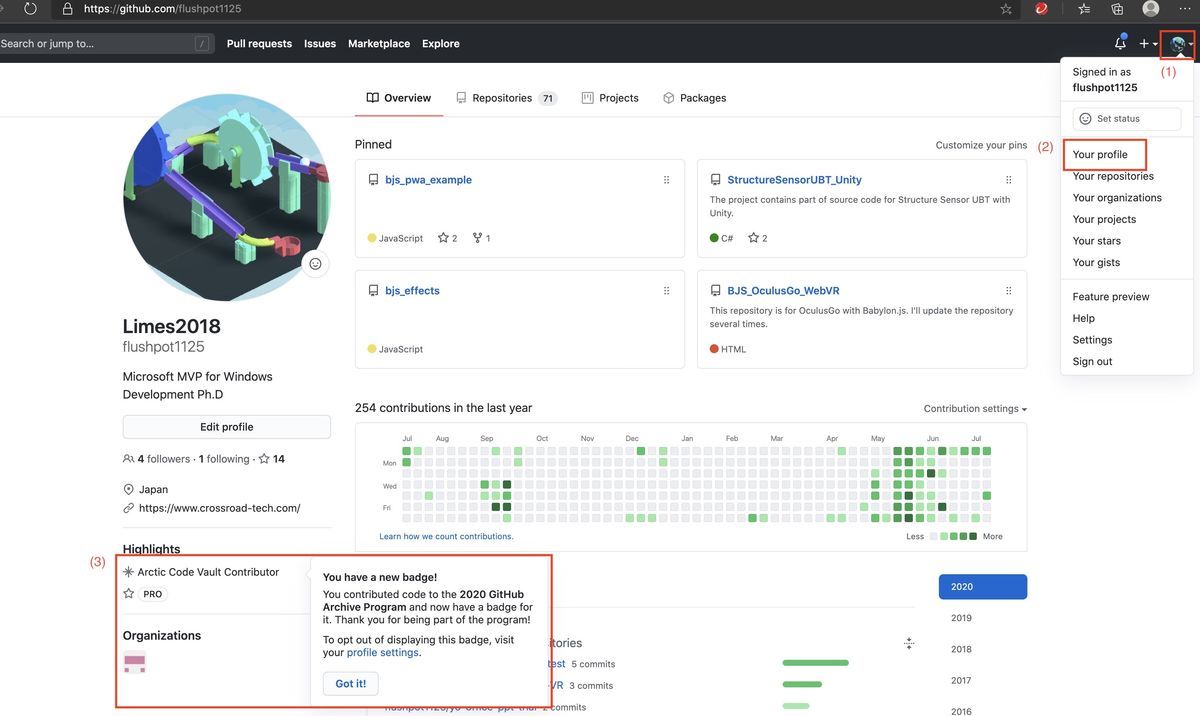
Task: Click the darkest green square in the contribution legend
Action: coord(972,535)
